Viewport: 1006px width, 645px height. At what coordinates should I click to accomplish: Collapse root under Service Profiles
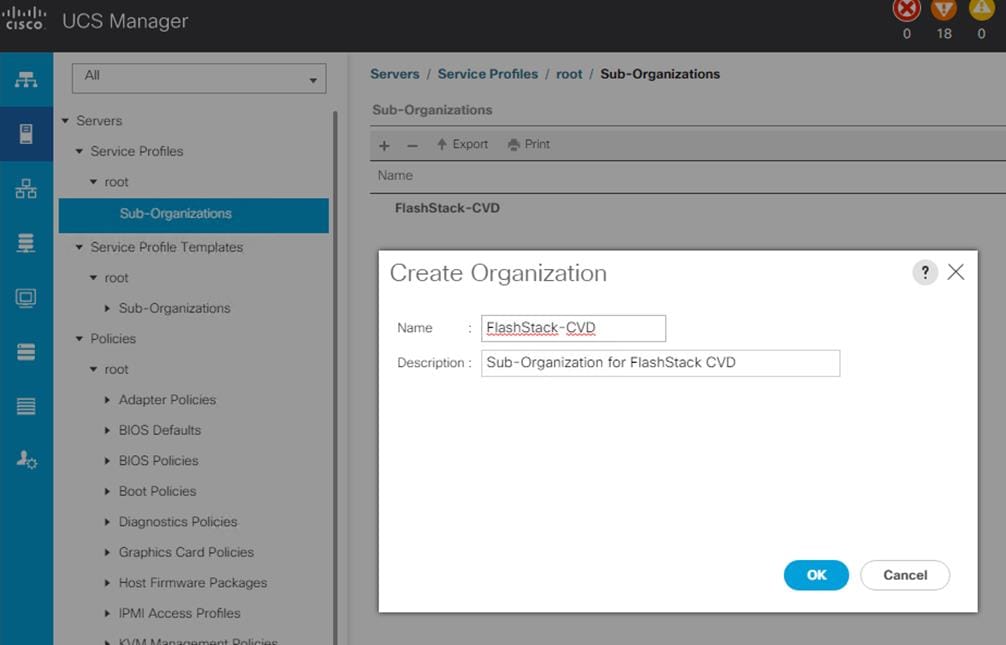click(x=94, y=182)
